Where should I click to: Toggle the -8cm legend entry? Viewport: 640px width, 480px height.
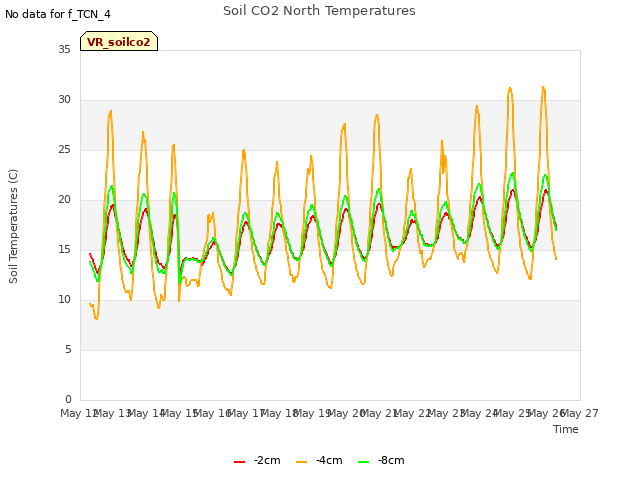click(x=381, y=460)
